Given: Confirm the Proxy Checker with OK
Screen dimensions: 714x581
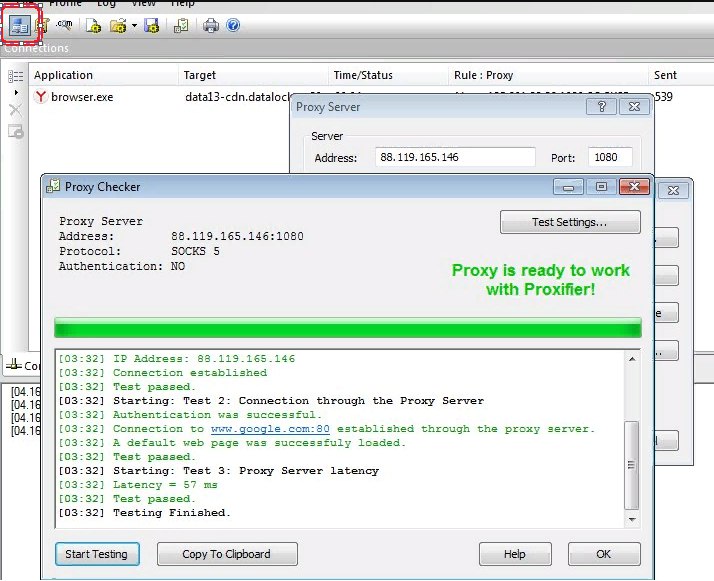Looking at the screenshot, I should click(x=604, y=554).
